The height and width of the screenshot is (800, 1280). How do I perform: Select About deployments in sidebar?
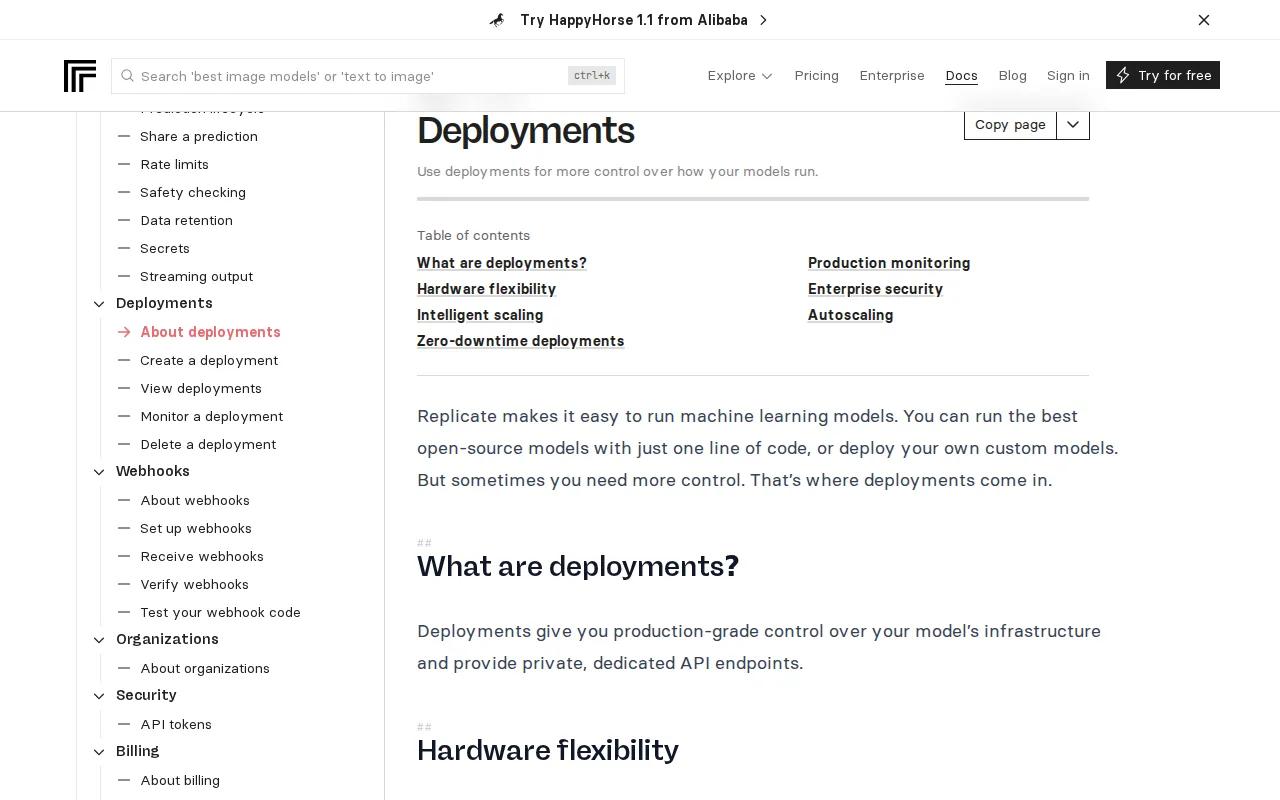click(211, 332)
